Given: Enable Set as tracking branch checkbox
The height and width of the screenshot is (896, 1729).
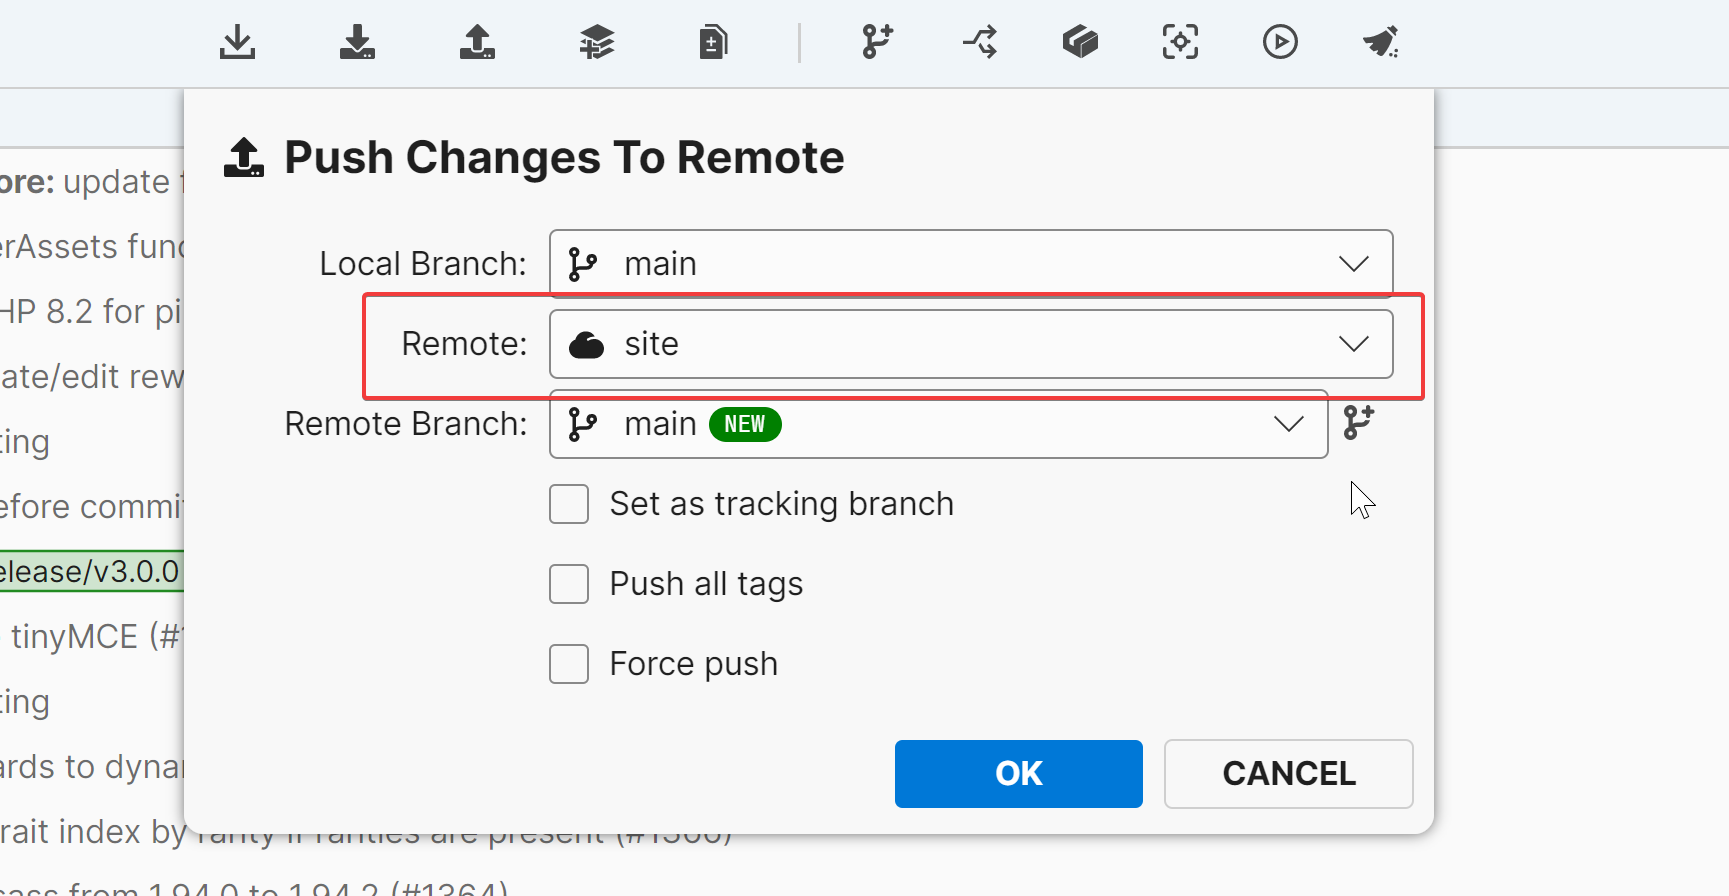Looking at the screenshot, I should click(569, 504).
